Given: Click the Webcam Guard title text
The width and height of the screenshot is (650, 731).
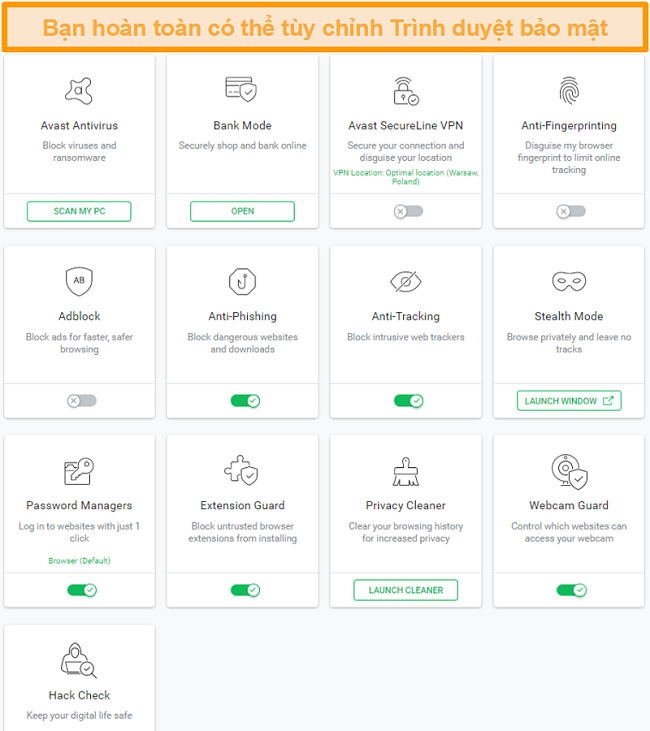Looking at the screenshot, I should pyautogui.click(x=569, y=505).
